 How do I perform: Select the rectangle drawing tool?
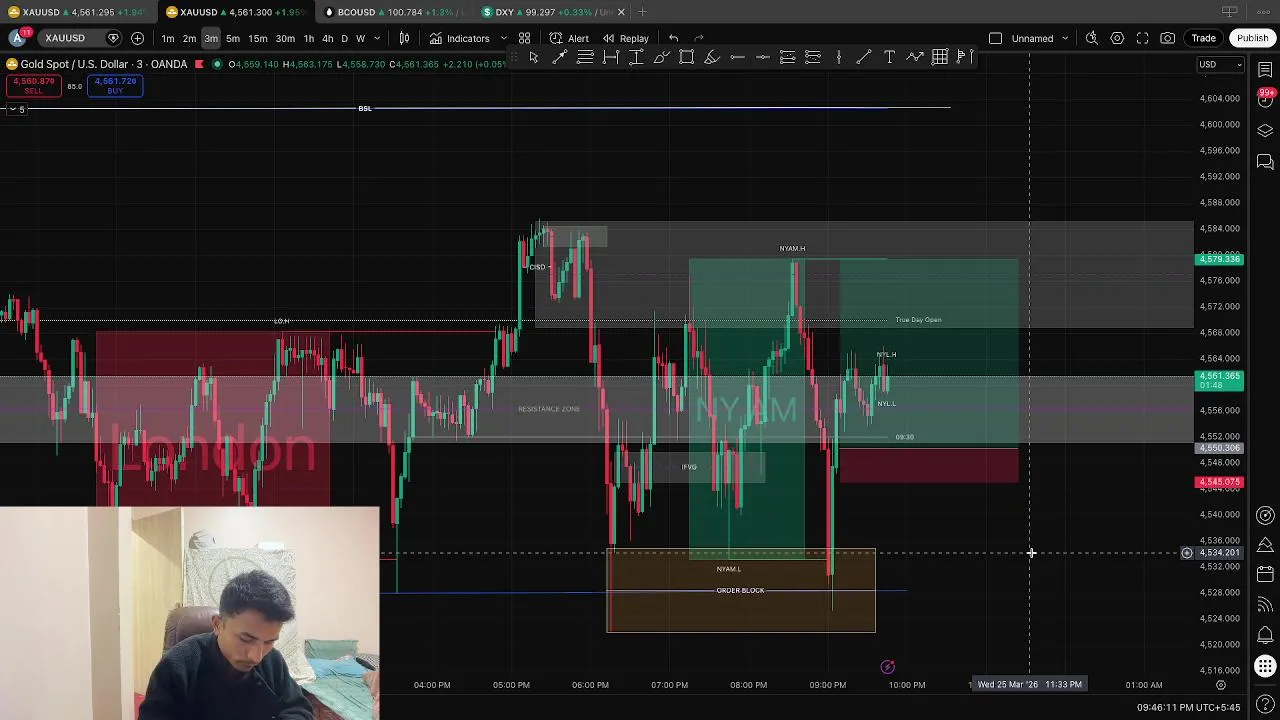click(x=686, y=58)
